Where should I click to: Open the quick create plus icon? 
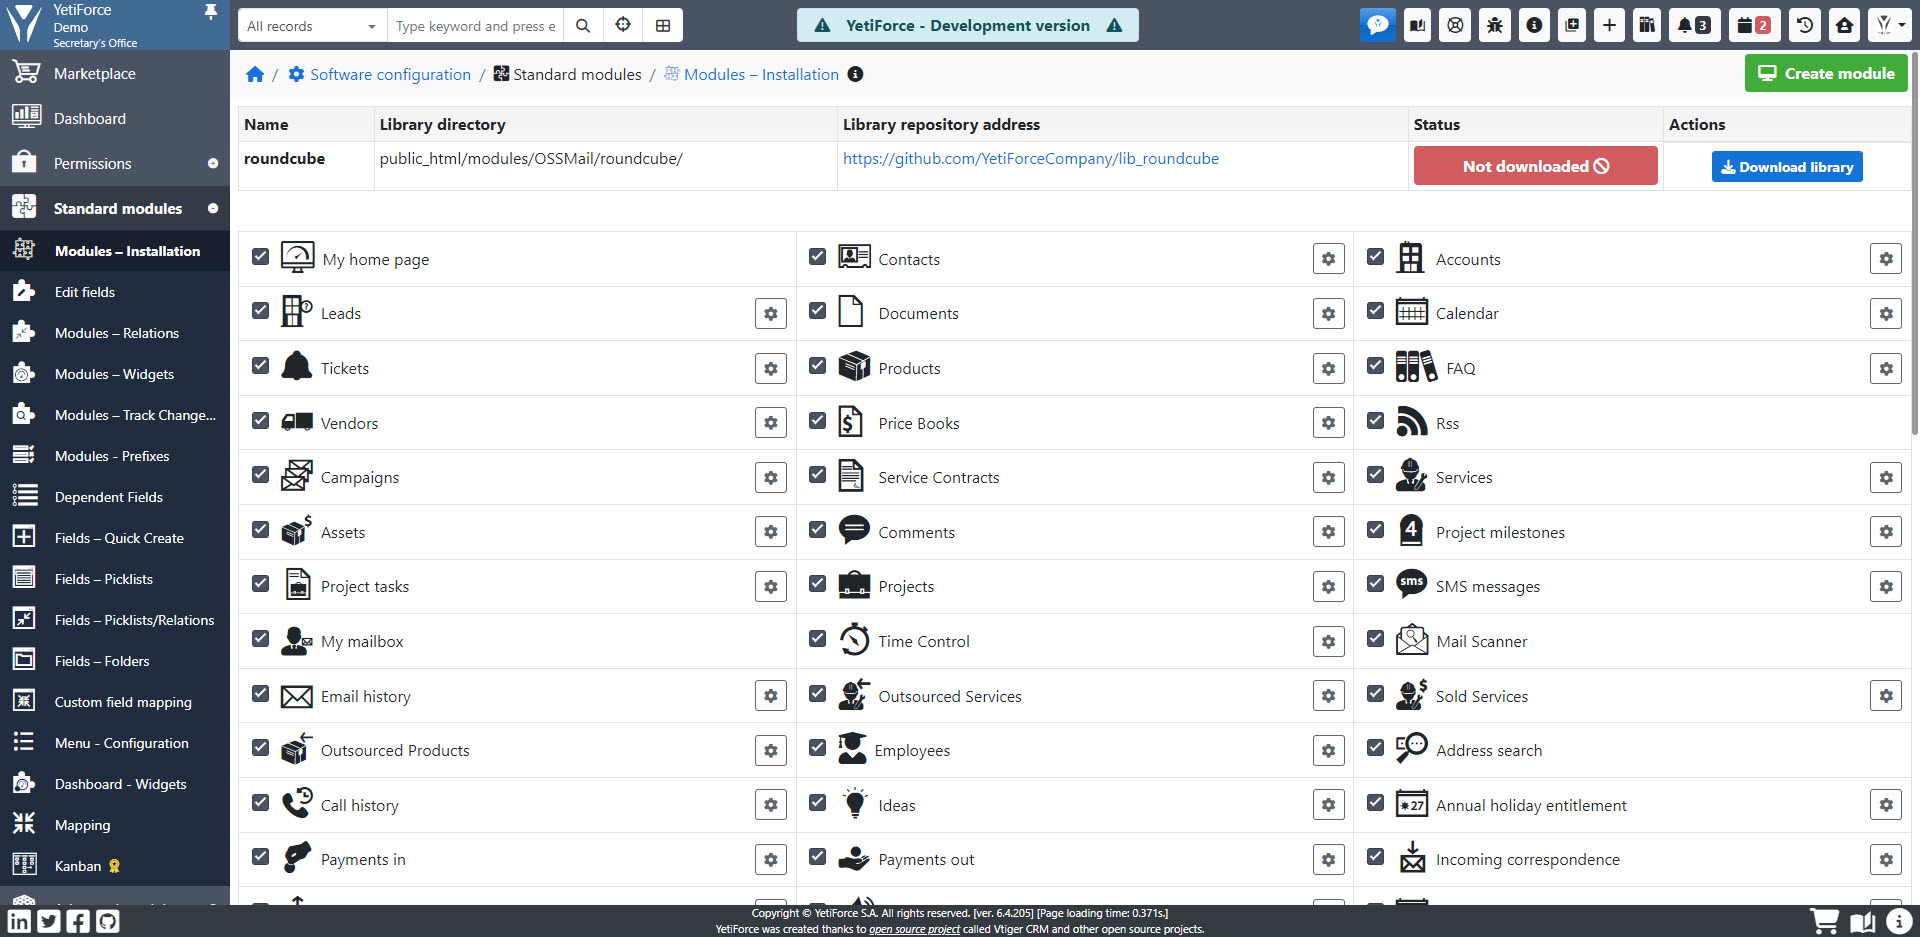[x=1609, y=25]
